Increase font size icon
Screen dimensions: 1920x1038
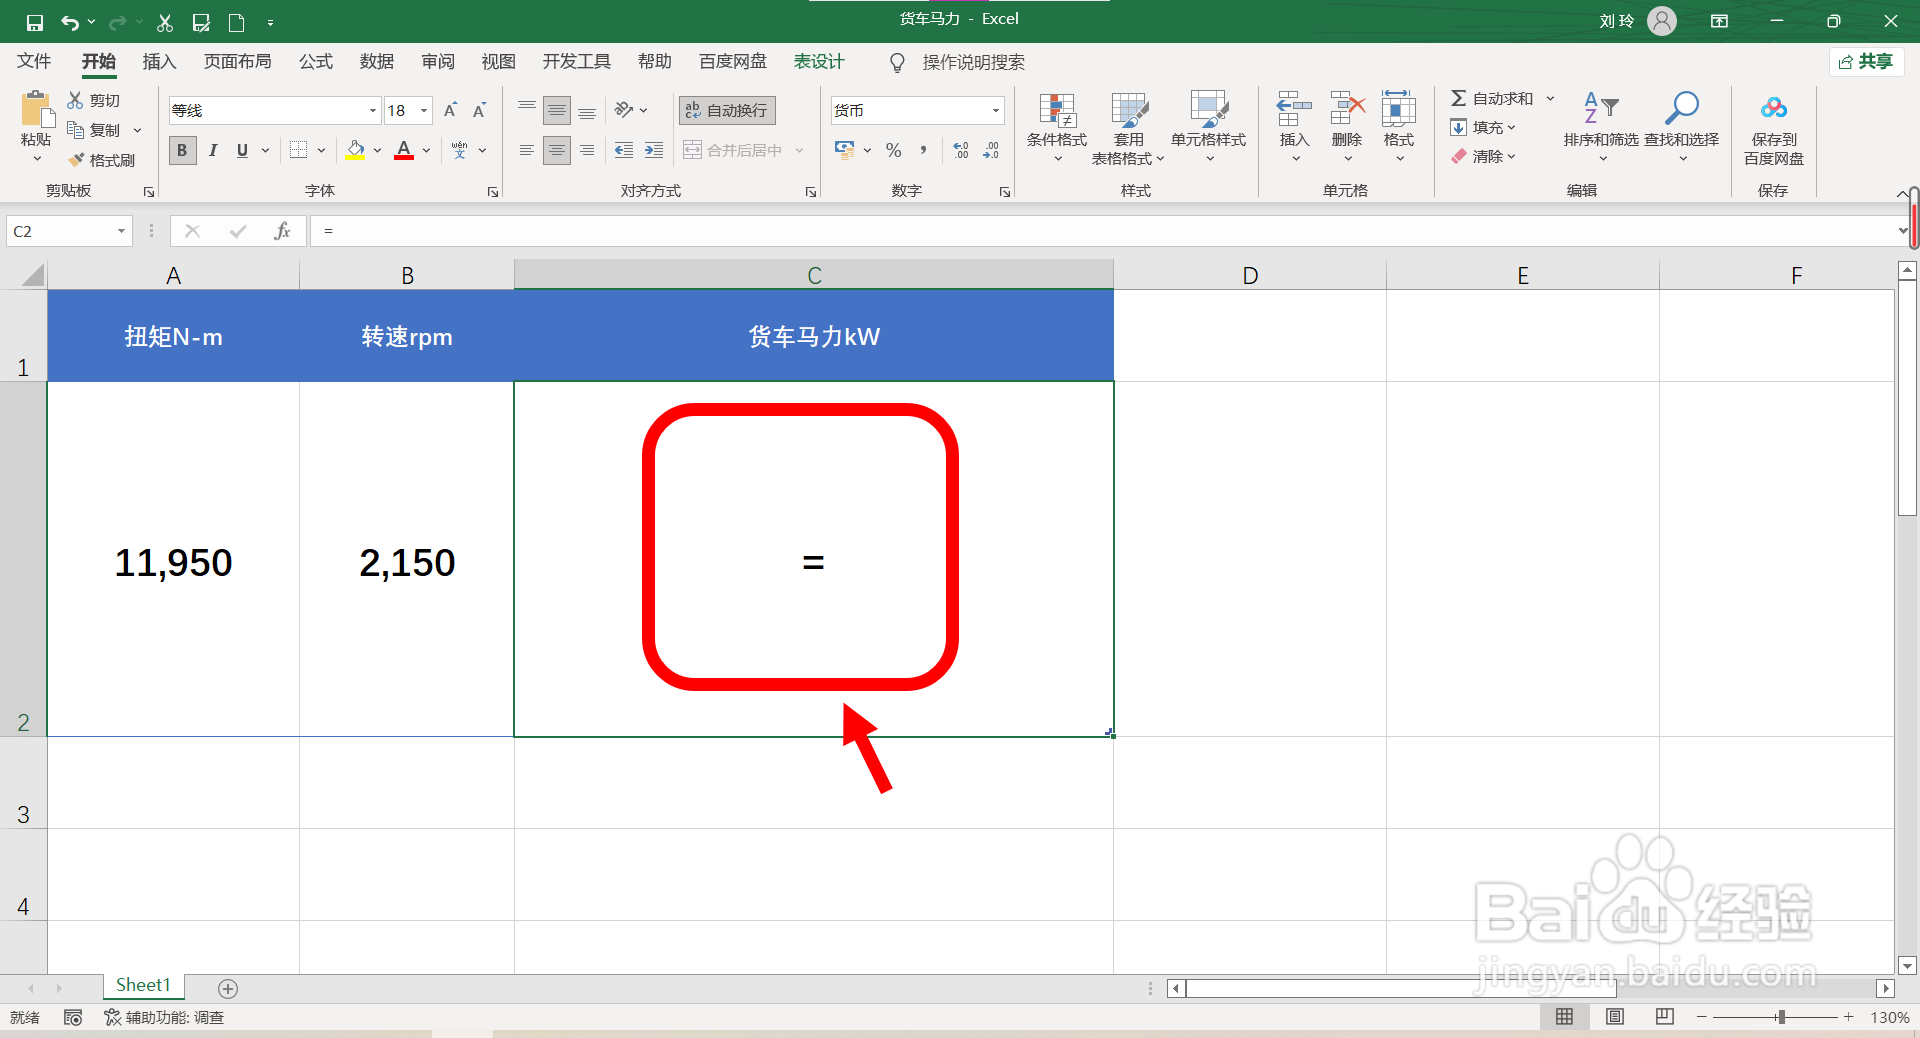tap(450, 110)
